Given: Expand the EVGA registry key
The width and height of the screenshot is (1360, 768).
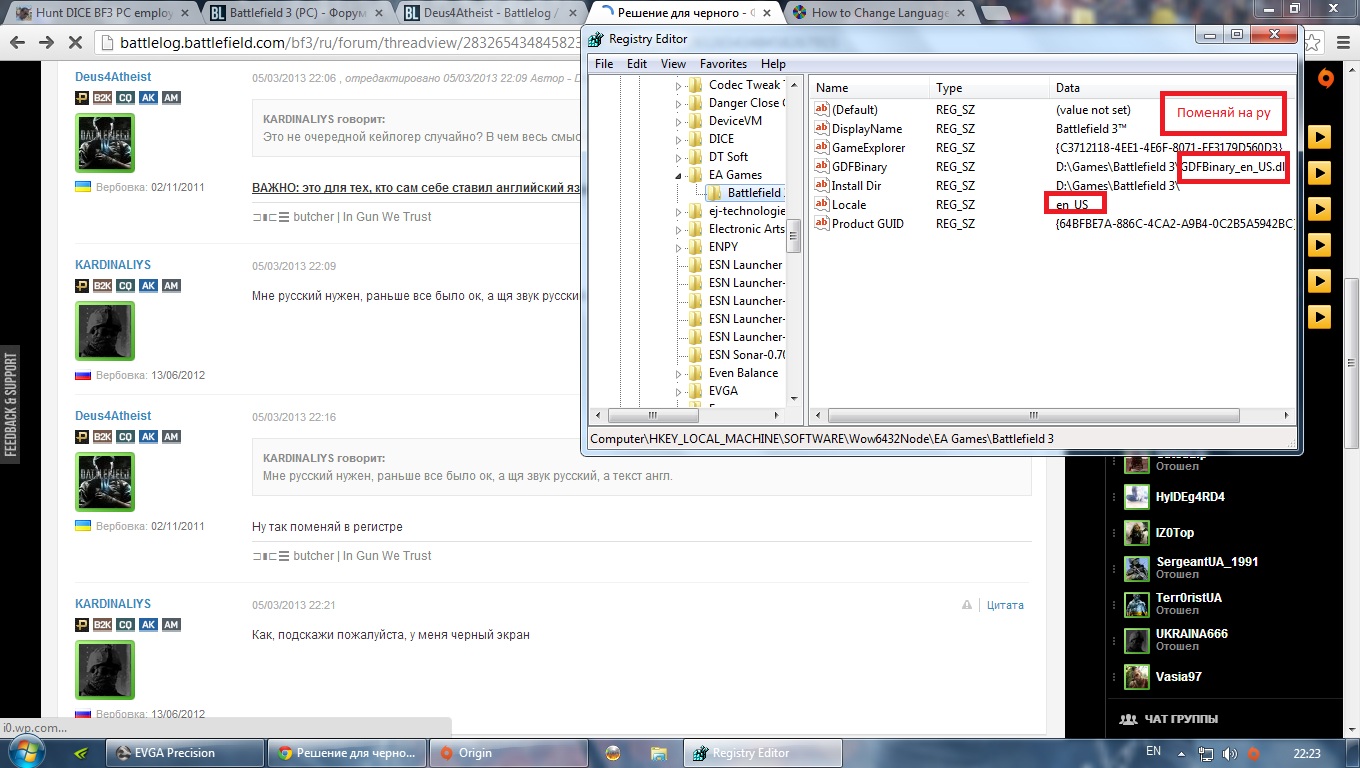Looking at the screenshot, I should (x=678, y=391).
